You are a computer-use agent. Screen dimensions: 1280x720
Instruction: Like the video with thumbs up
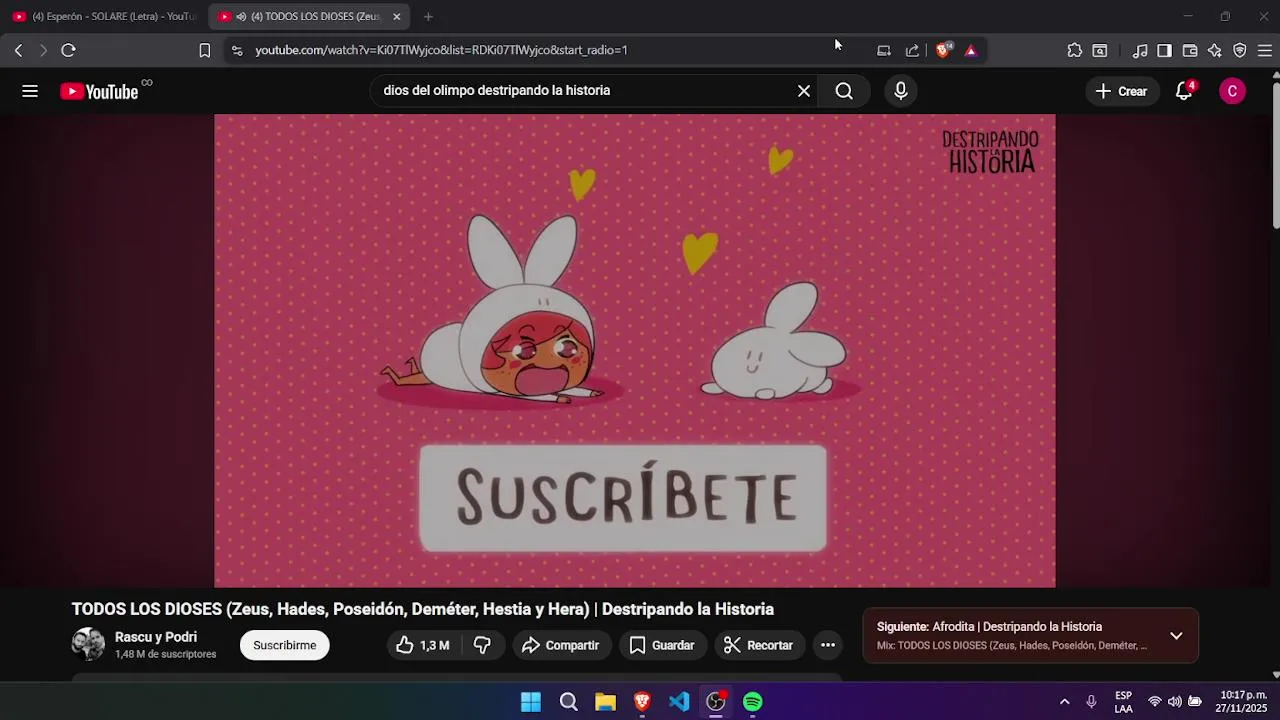(x=422, y=645)
